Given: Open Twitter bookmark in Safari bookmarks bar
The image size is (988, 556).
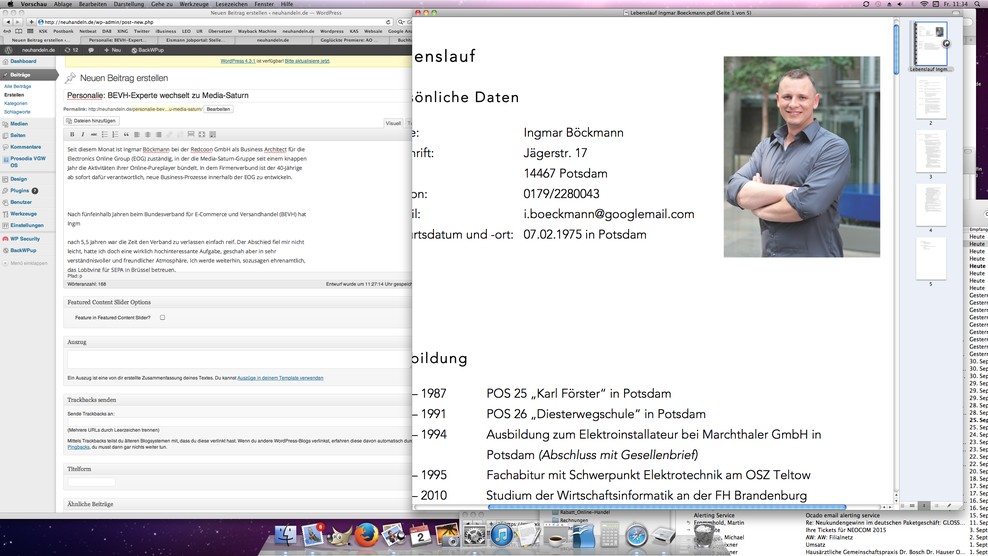Looking at the screenshot, I should [x=142, y=31].
